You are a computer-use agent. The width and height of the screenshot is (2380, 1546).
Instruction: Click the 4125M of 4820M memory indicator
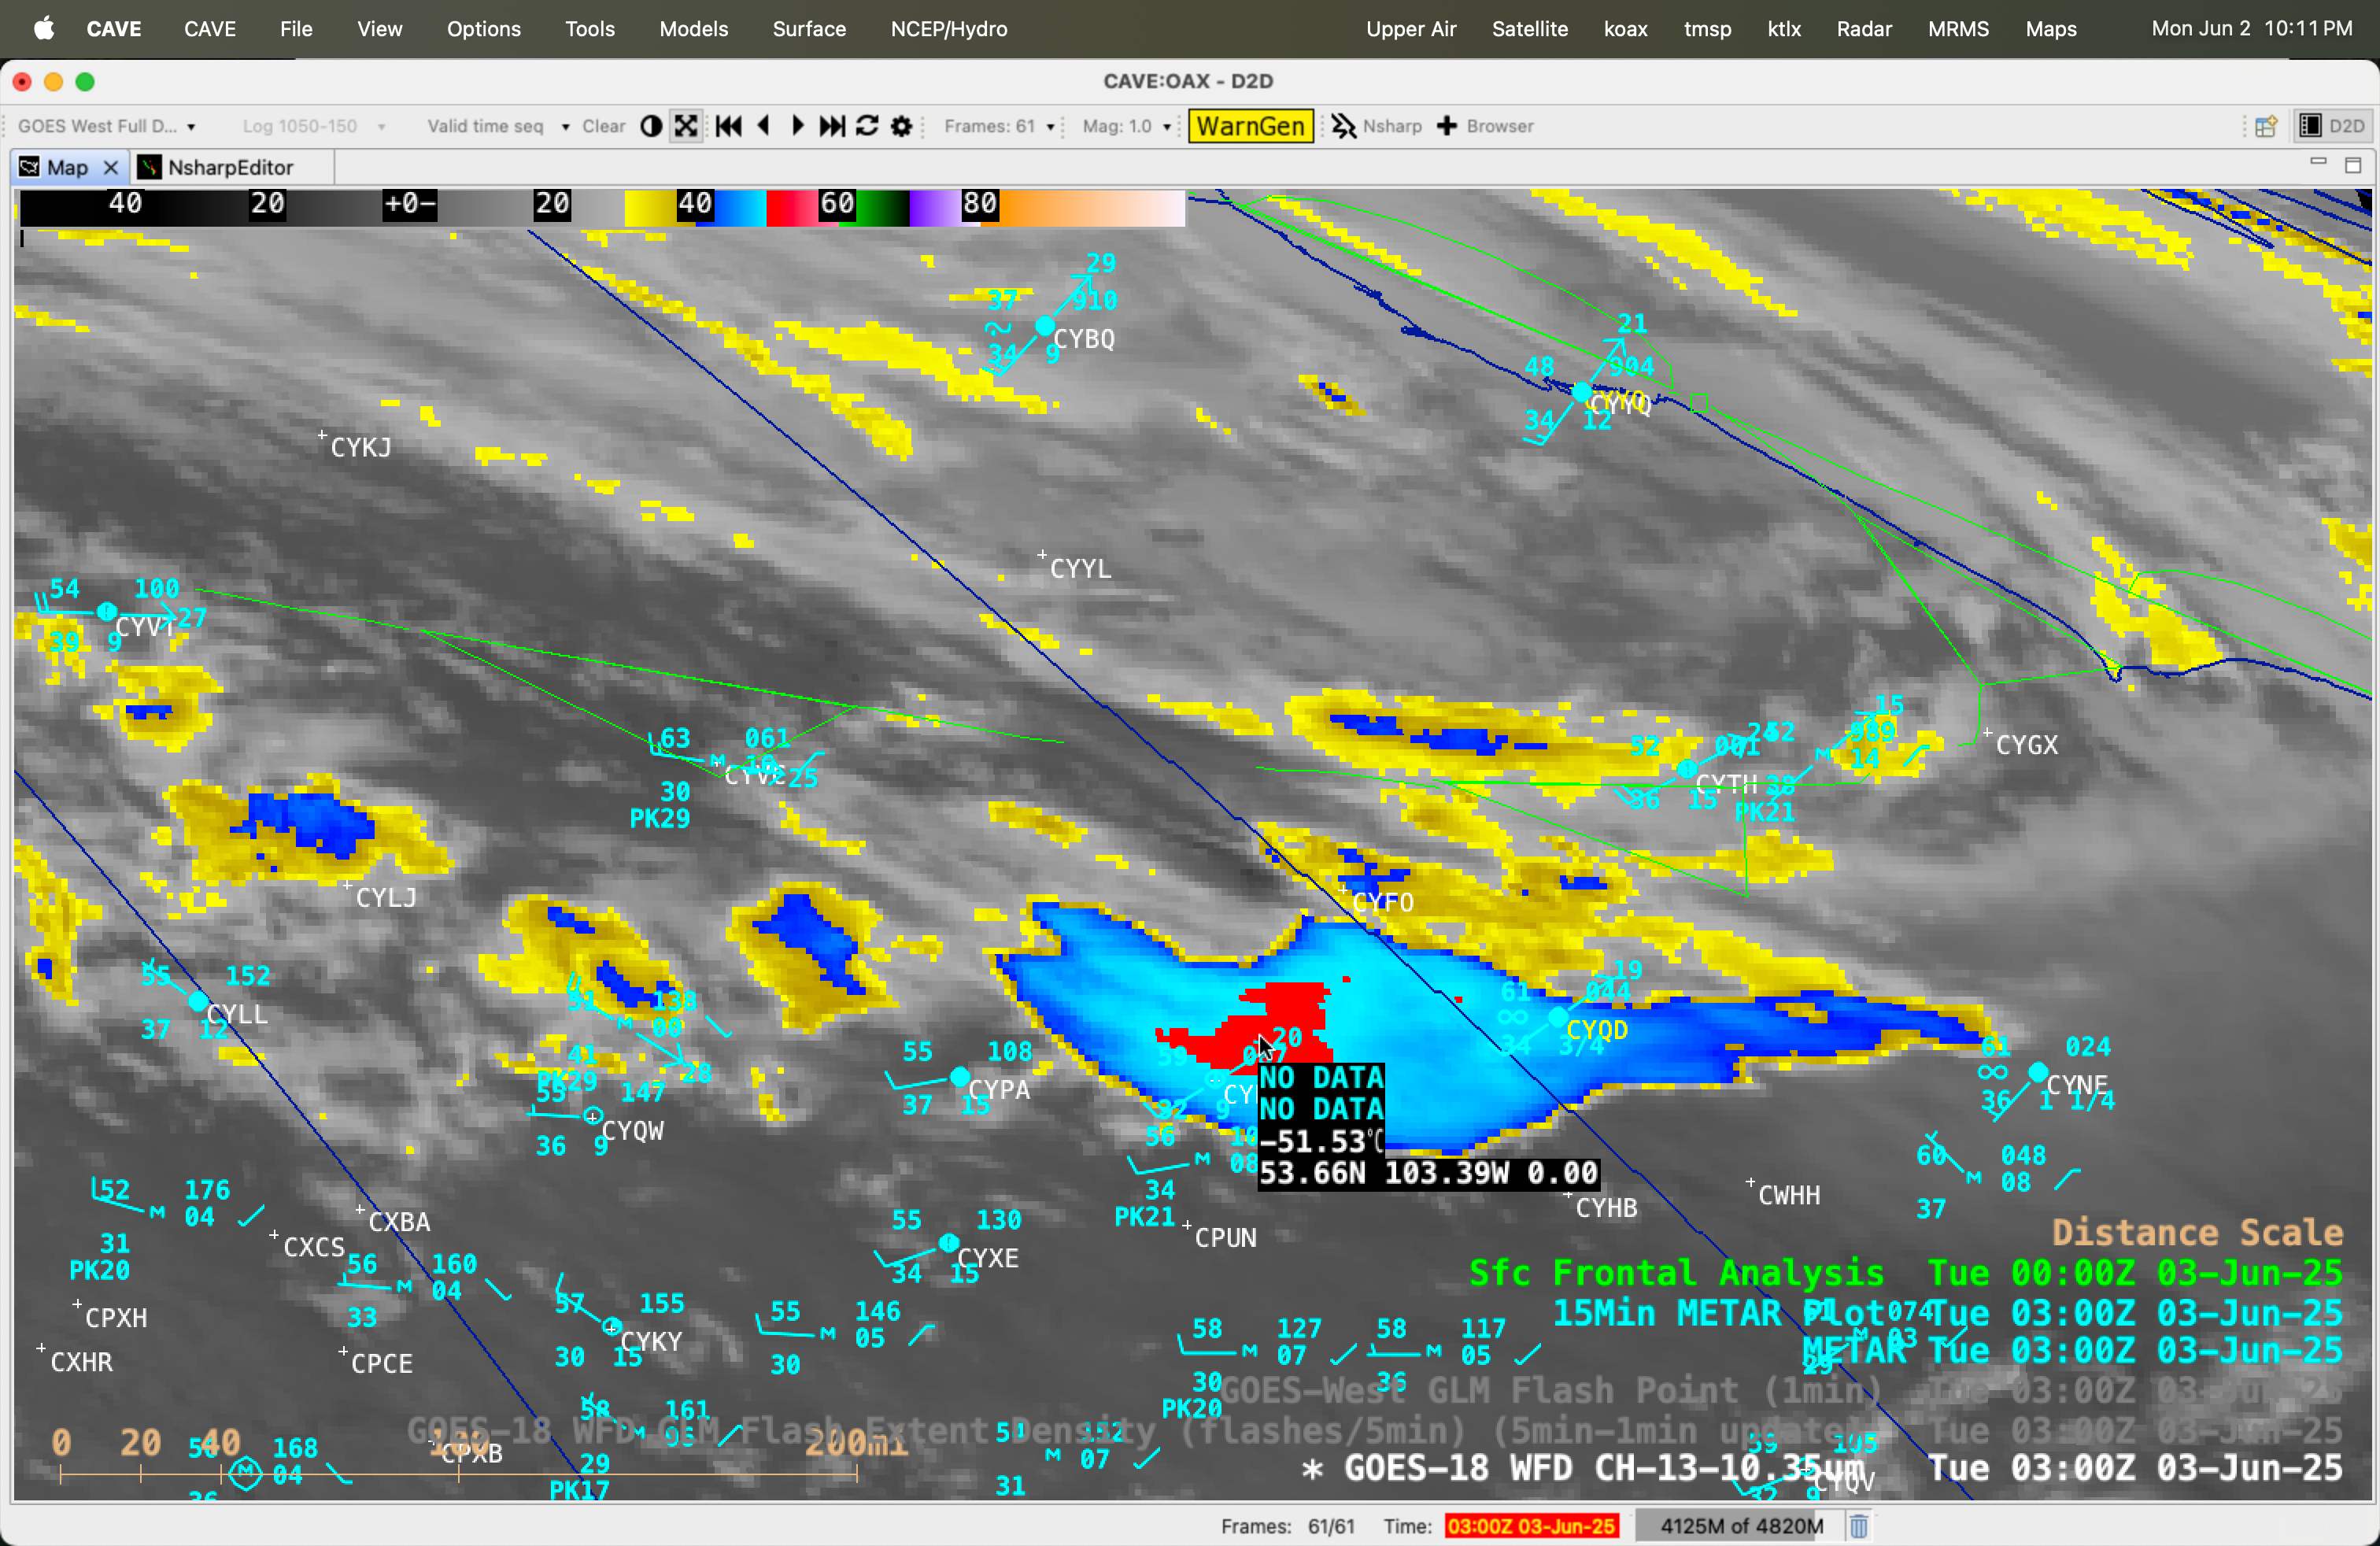[x=1741, y=1526]
